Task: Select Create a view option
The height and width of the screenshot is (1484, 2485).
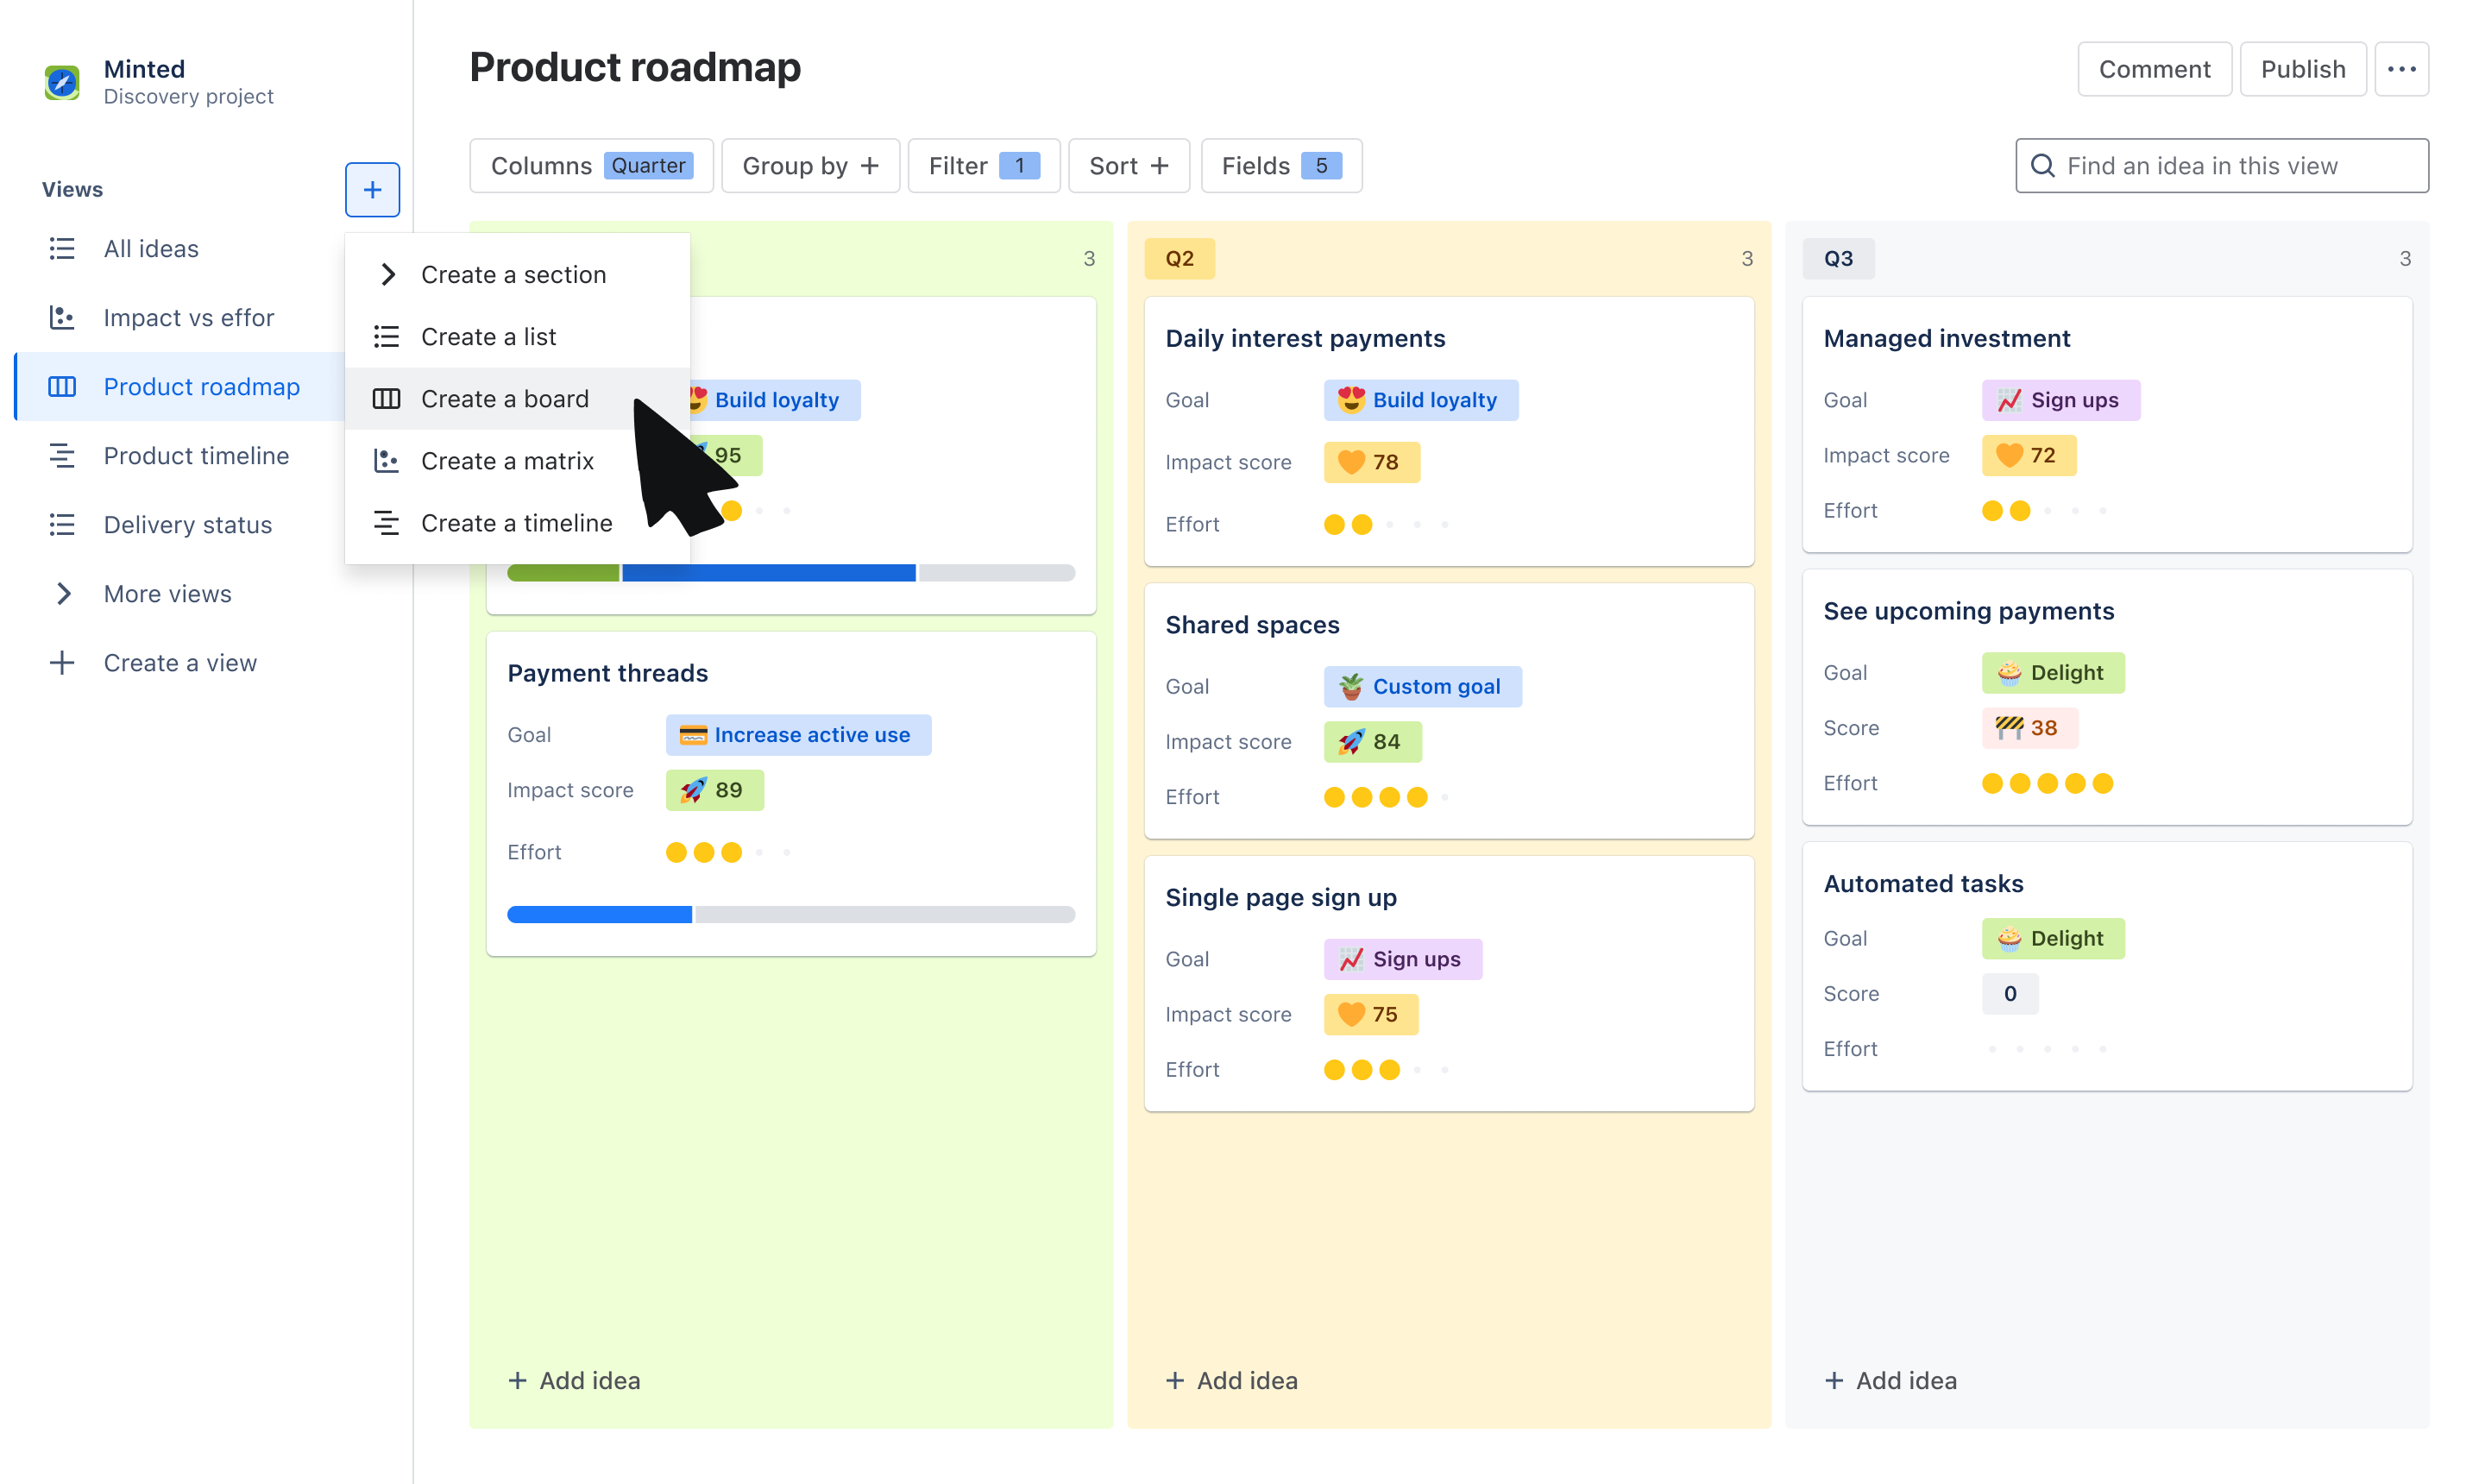Action: (179, 663)
